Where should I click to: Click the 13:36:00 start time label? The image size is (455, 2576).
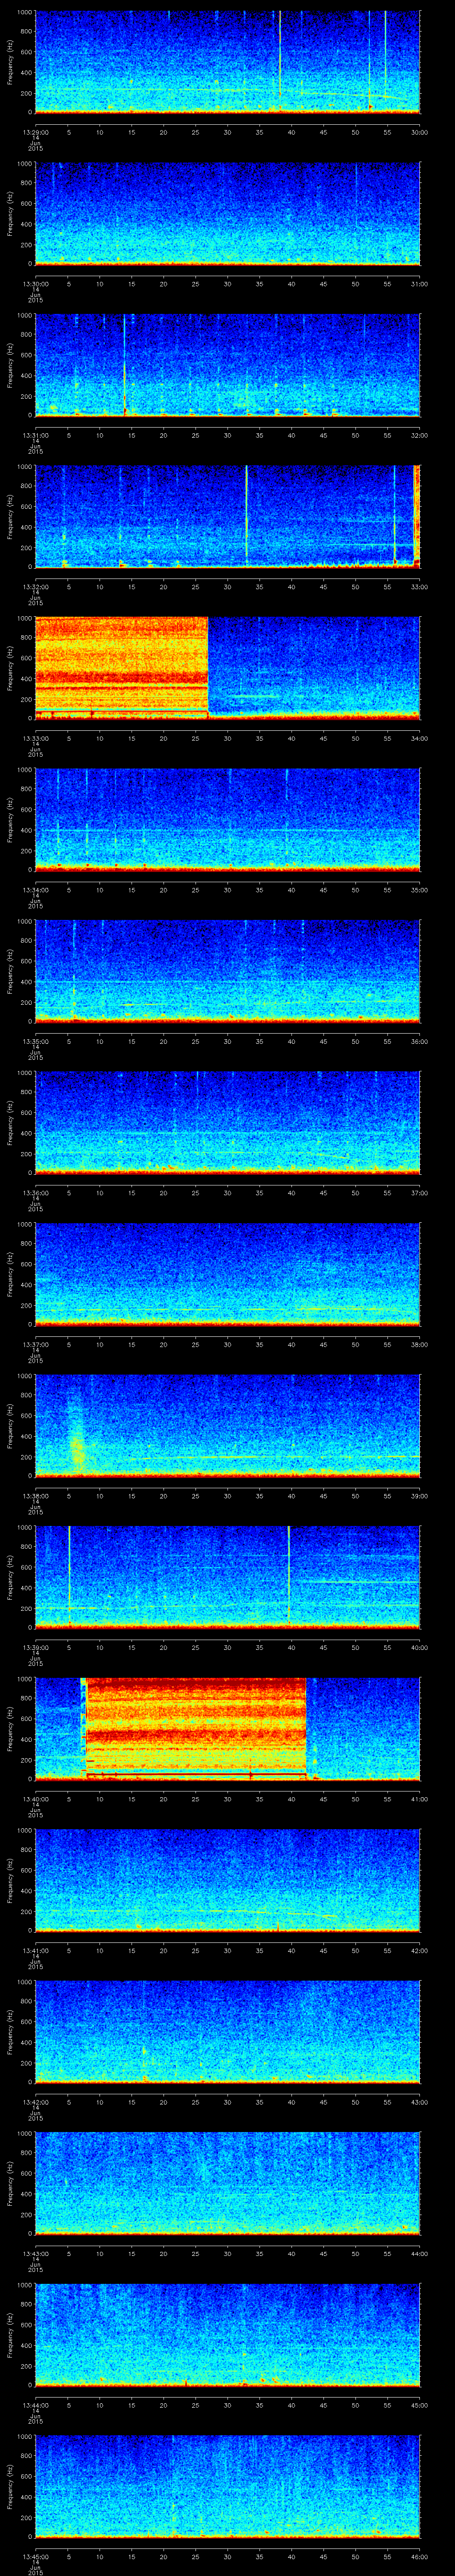(x=35, y=1193)
